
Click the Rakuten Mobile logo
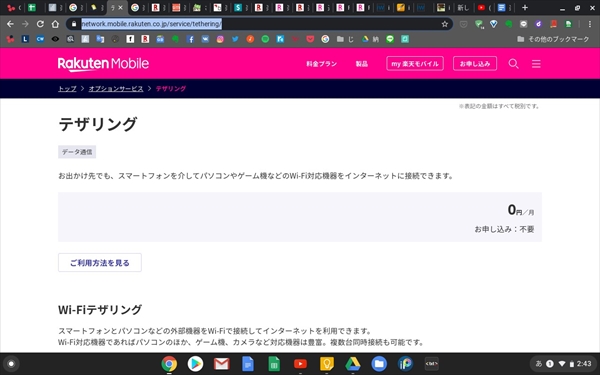103,64
